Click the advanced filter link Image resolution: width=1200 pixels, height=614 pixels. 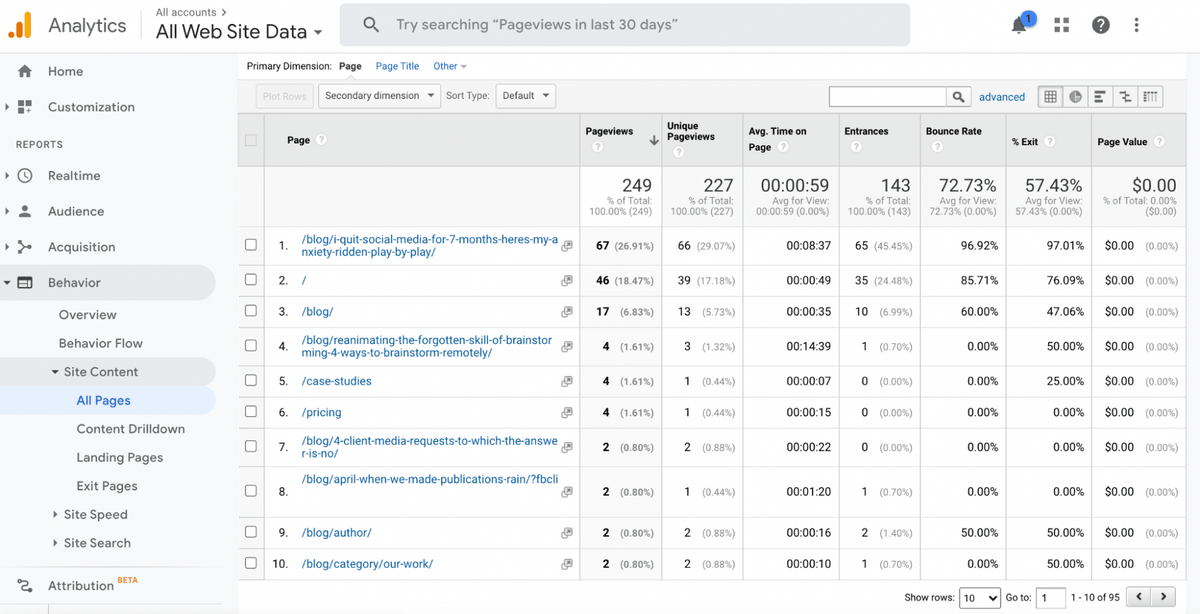(x=1002, y=97)
